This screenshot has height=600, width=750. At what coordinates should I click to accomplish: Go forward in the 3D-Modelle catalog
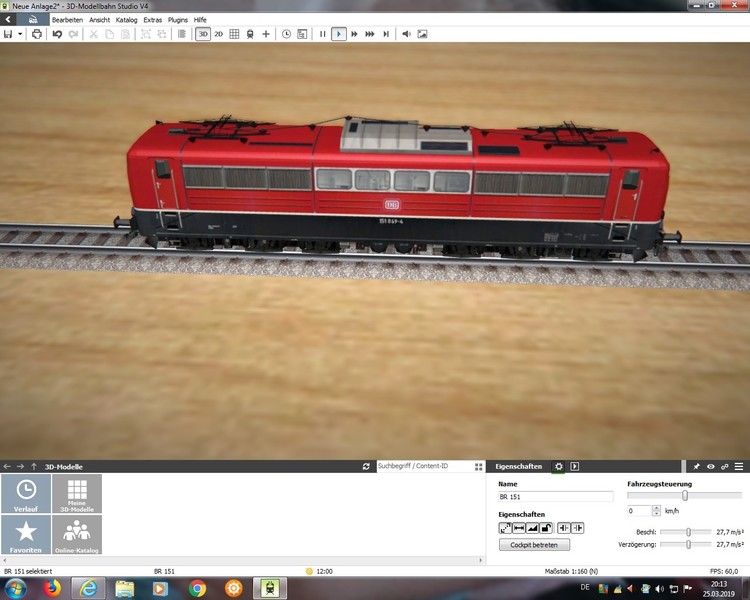coord(21,467)
